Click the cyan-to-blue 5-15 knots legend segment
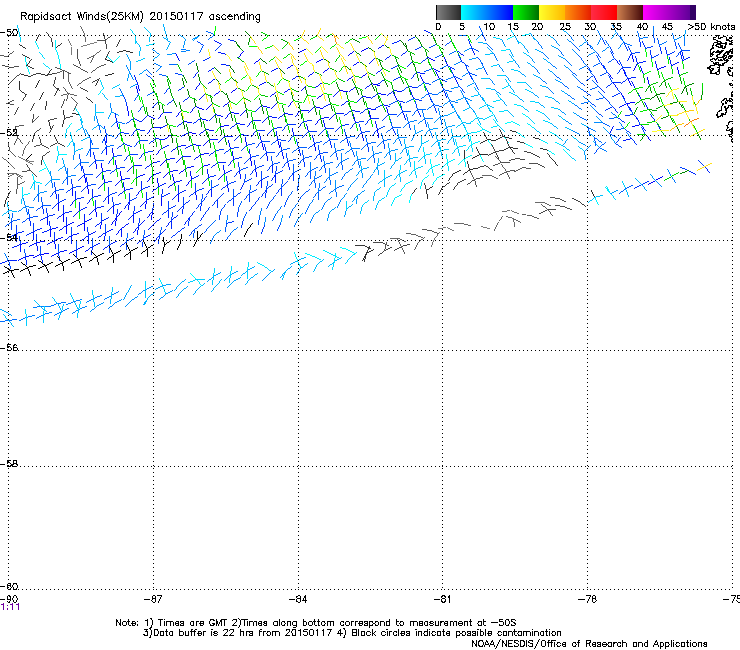The width and height of the screenshot is (740, 650). (x=487, y=12)
